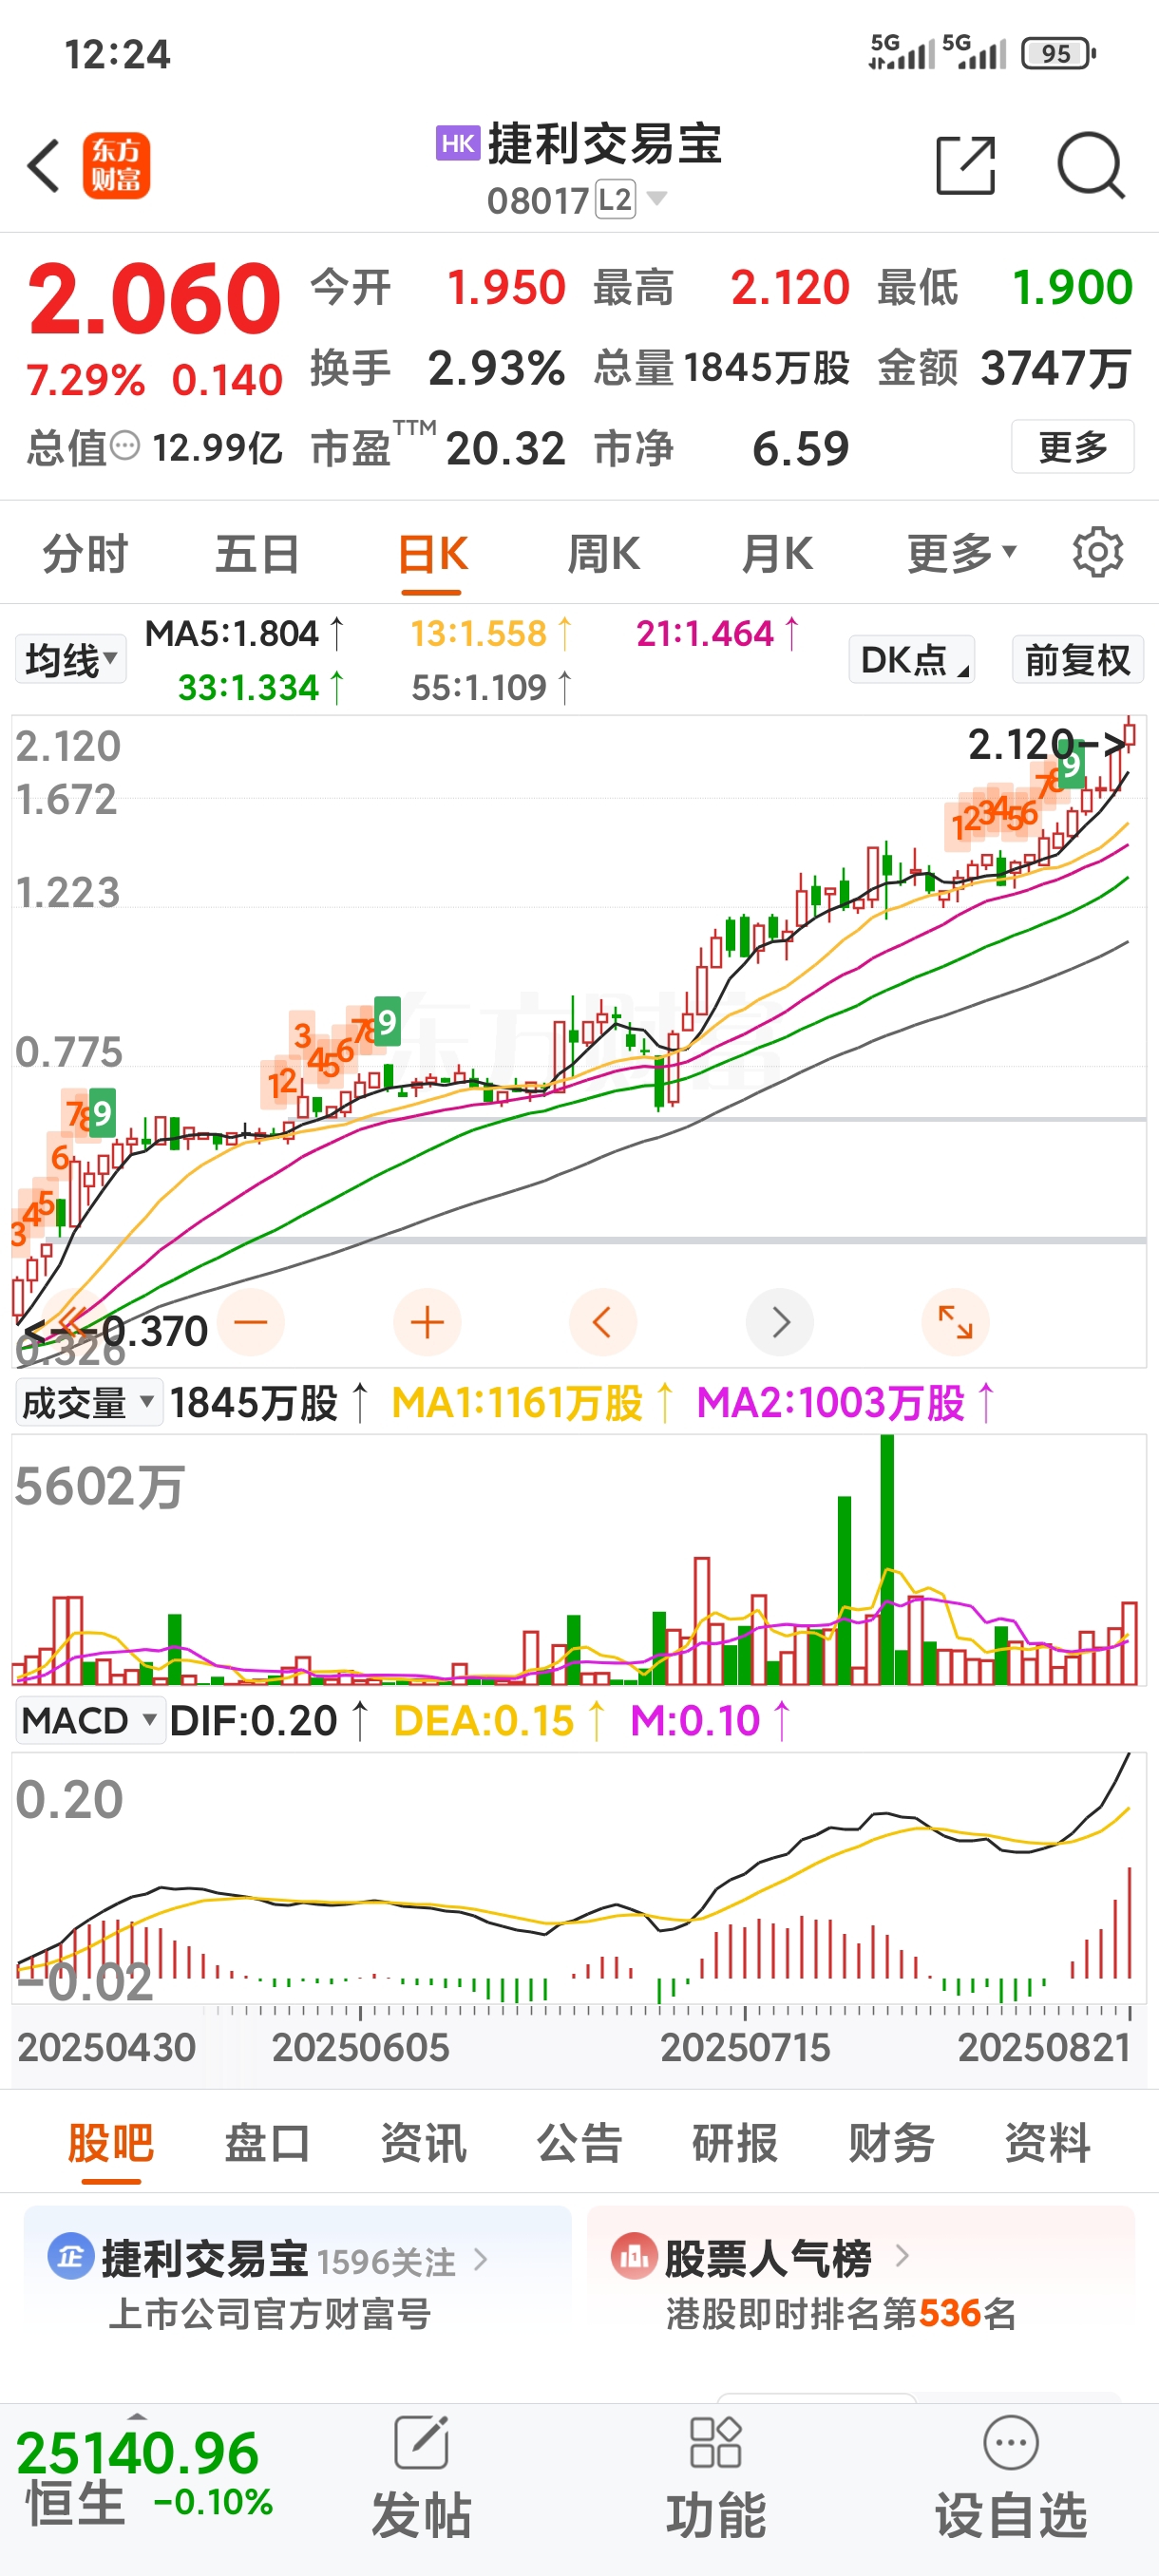
Task: Tap the 20250605 date axis label
Action: (x=361, y=2047)
